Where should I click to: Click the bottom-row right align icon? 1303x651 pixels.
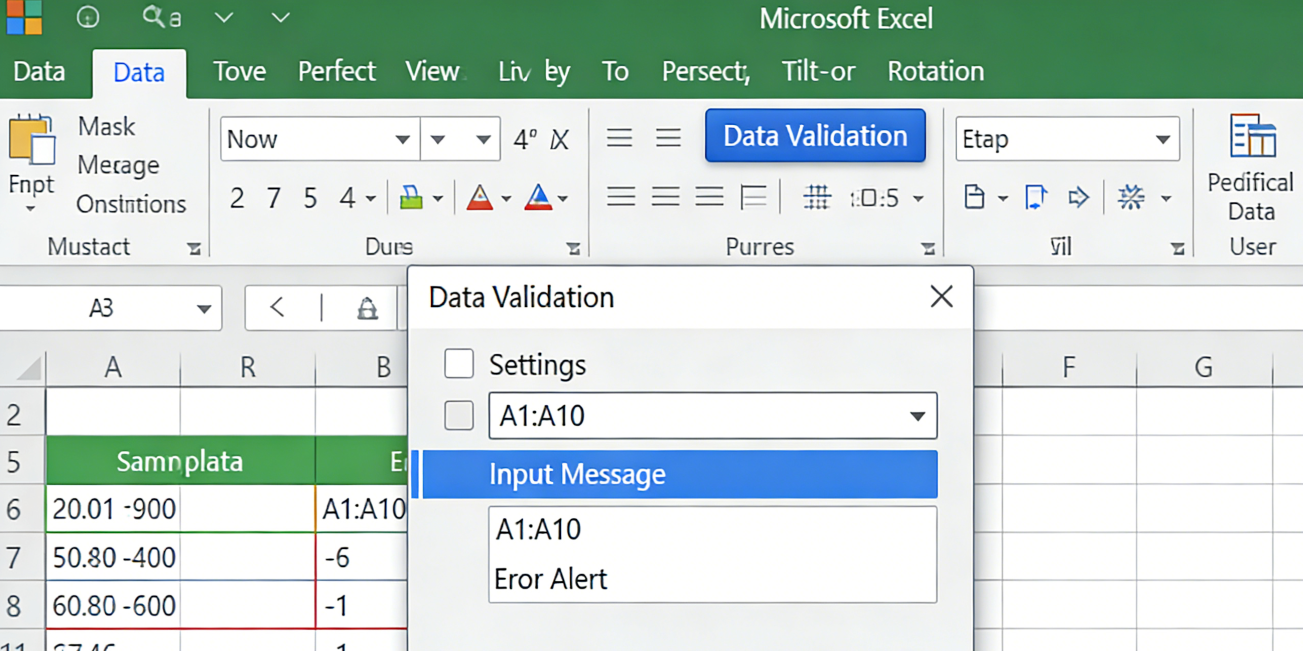(x=709, y=197)
